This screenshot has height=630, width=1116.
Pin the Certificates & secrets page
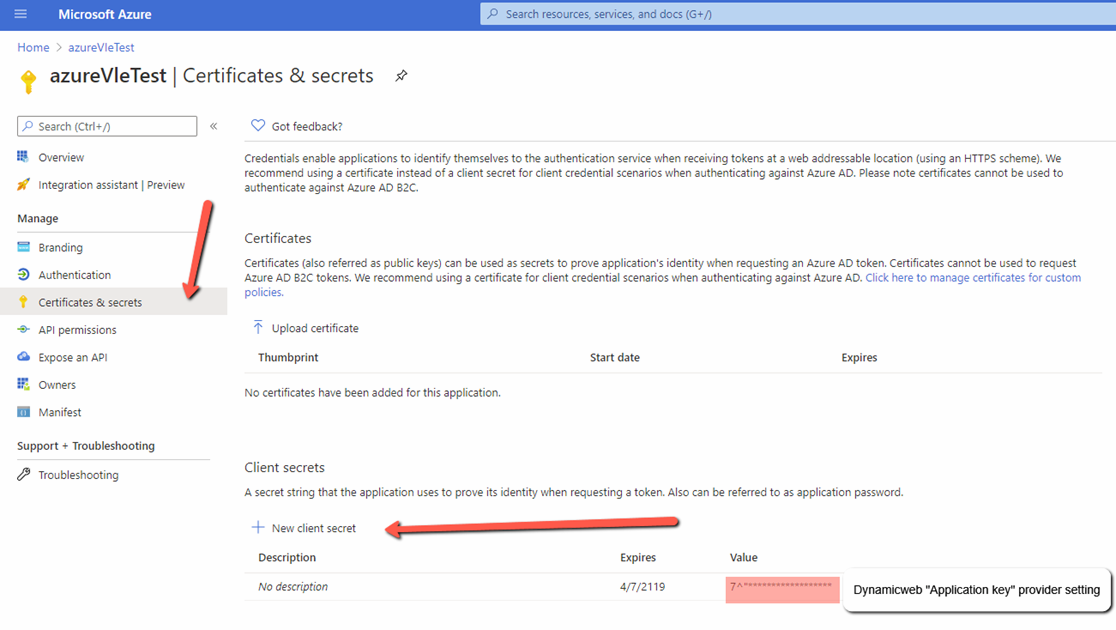pos(401,76)
